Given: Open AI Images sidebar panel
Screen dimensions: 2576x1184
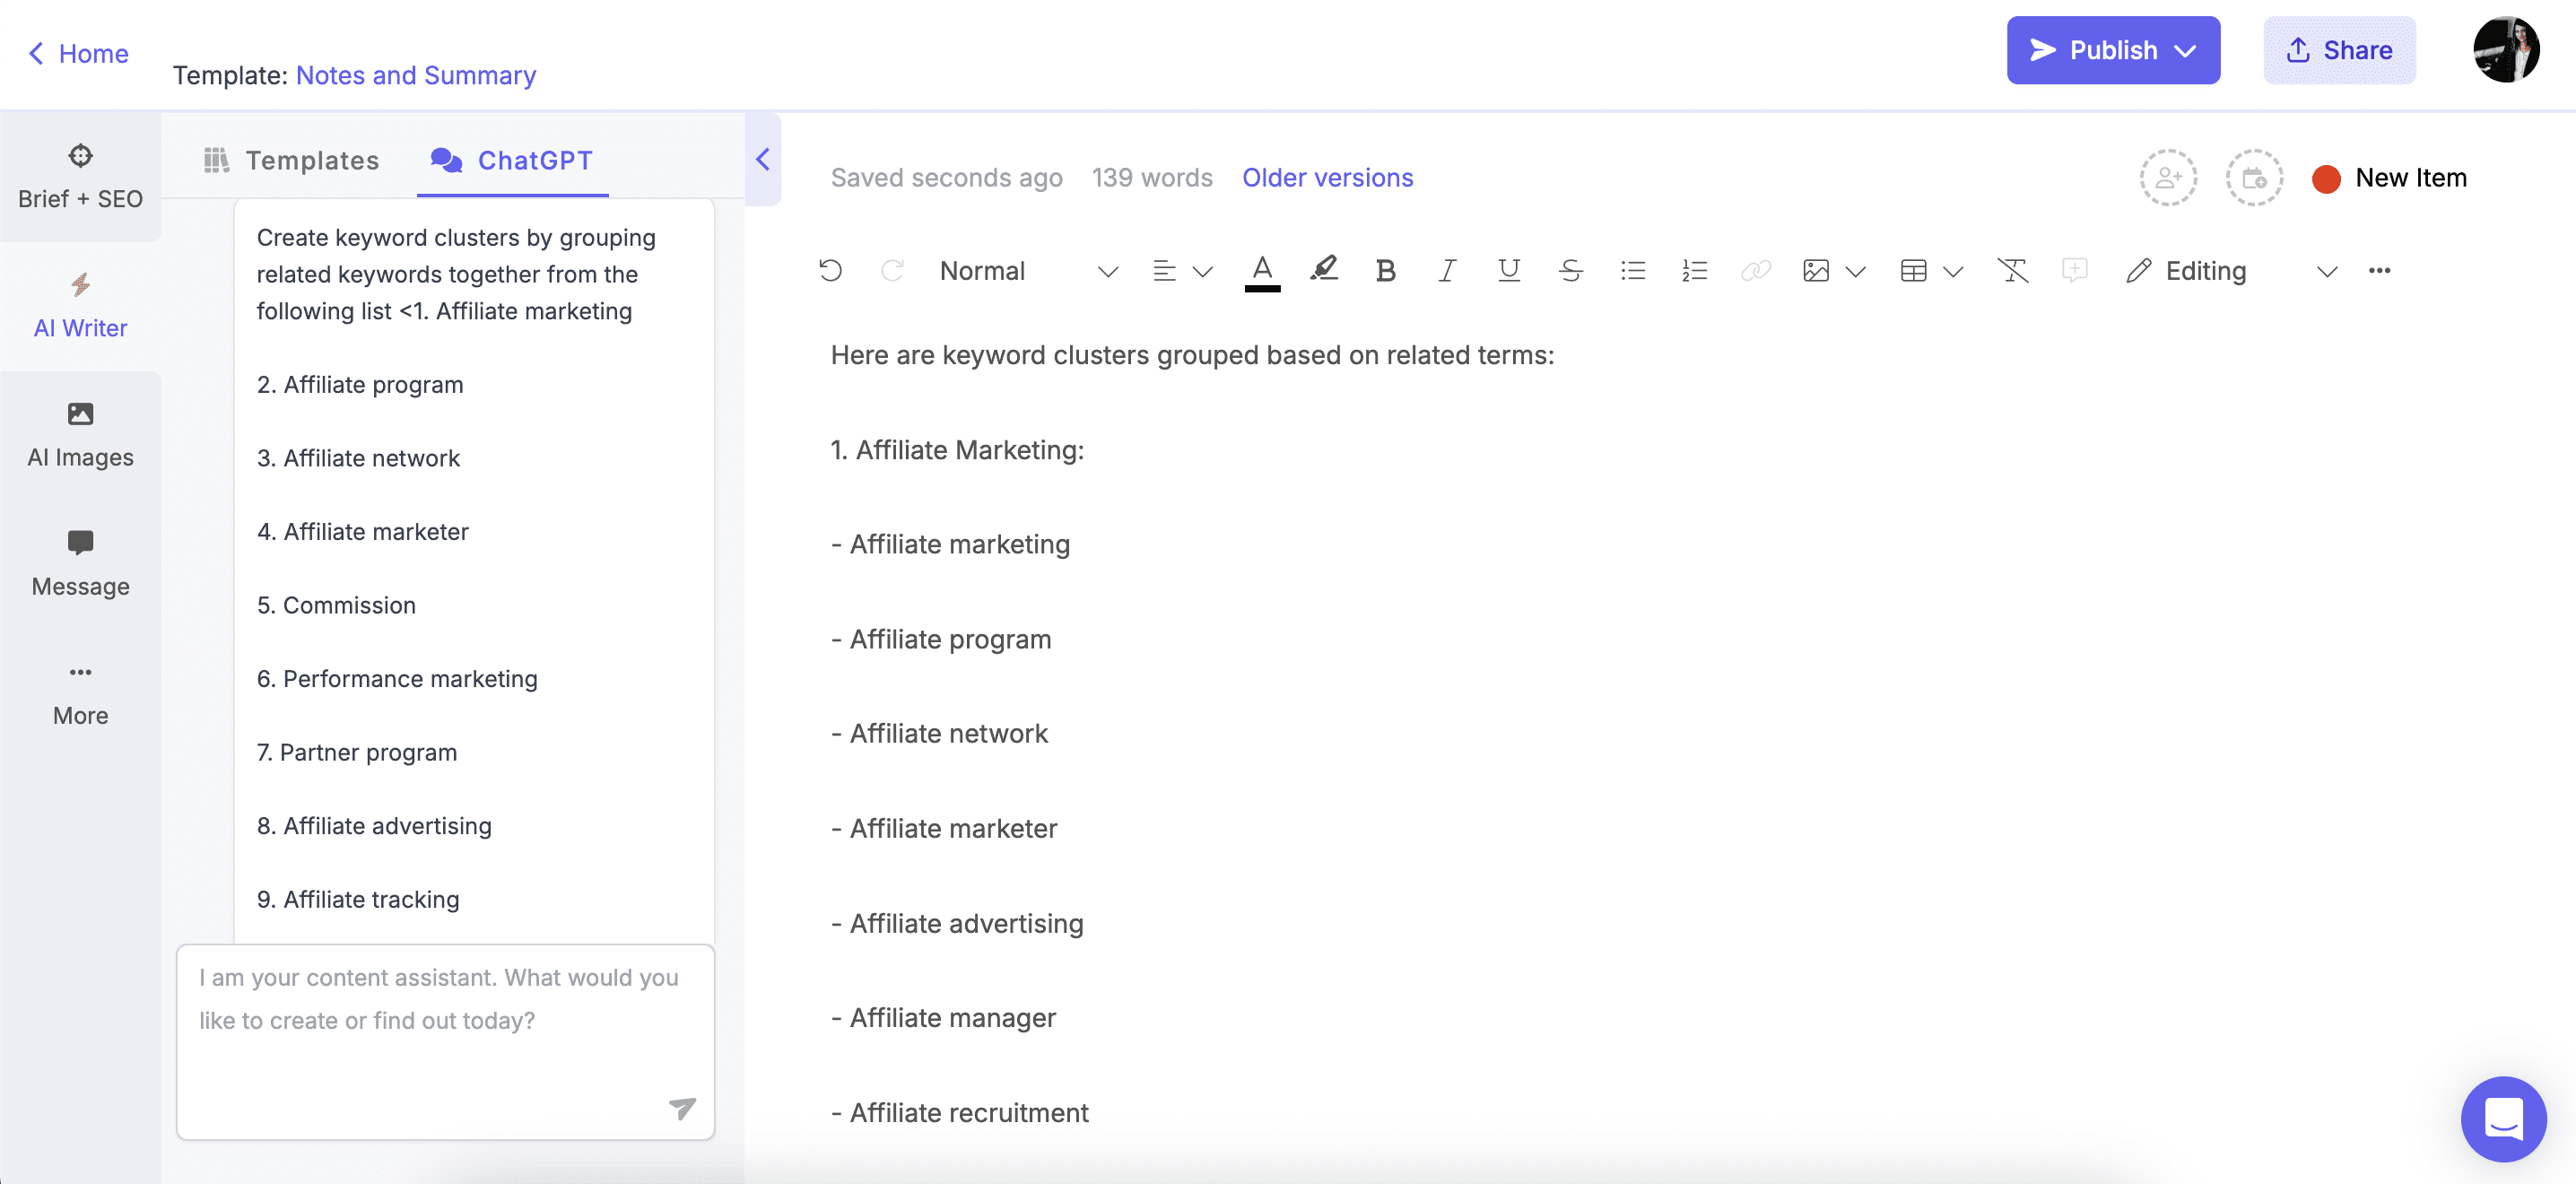Looking at the screenshot, I should tap(80, 435).
